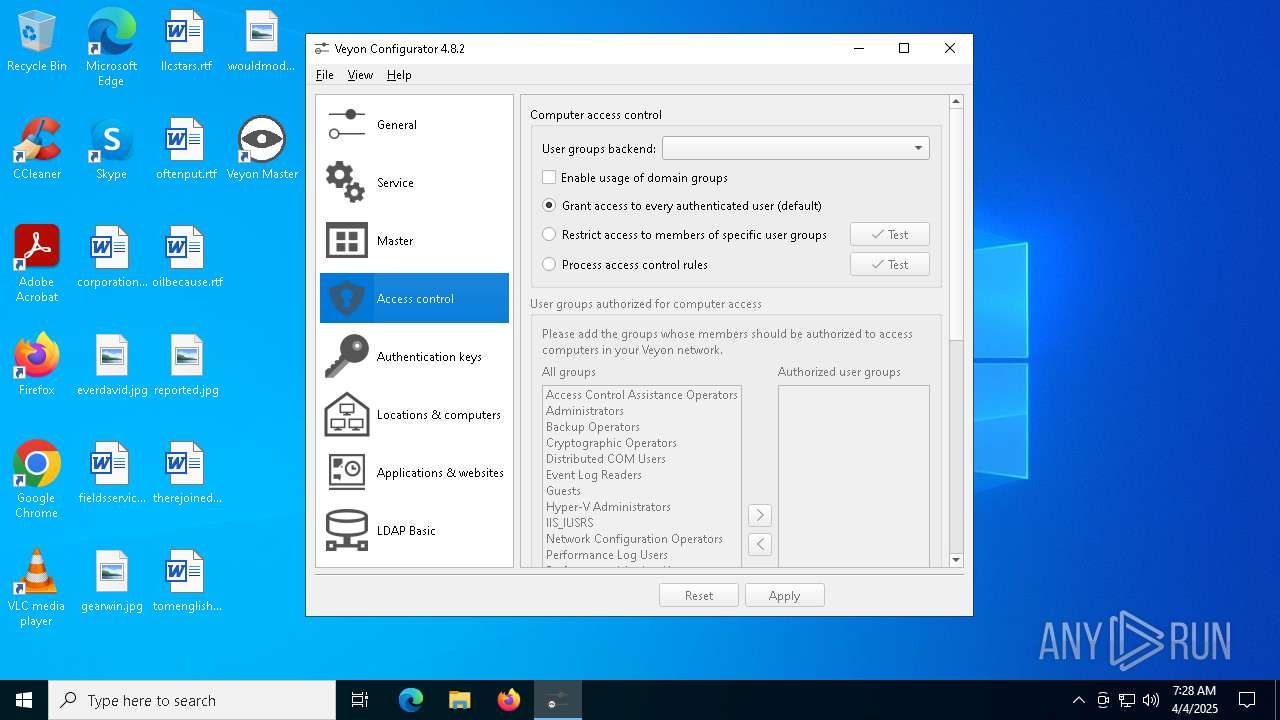The image size is (1280, 720).
Task: Select Hyper-V Administrators group
Action: click(642, 507)
